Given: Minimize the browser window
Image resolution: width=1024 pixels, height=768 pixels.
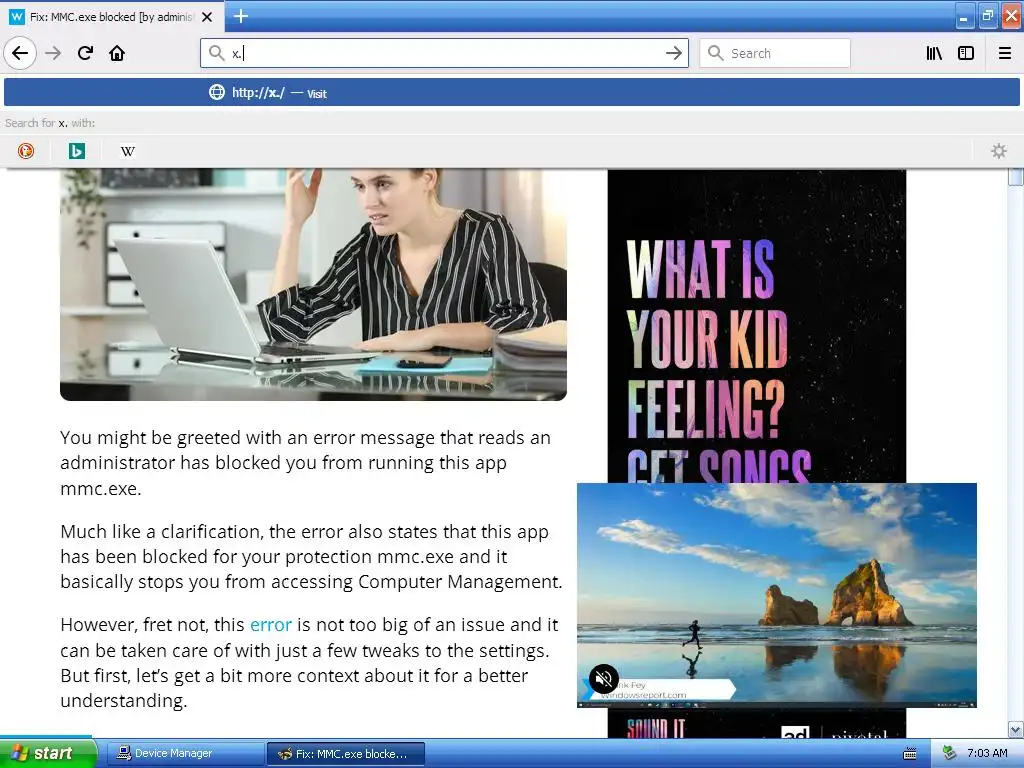Looking at the screenshot, I should pos(964,17).
